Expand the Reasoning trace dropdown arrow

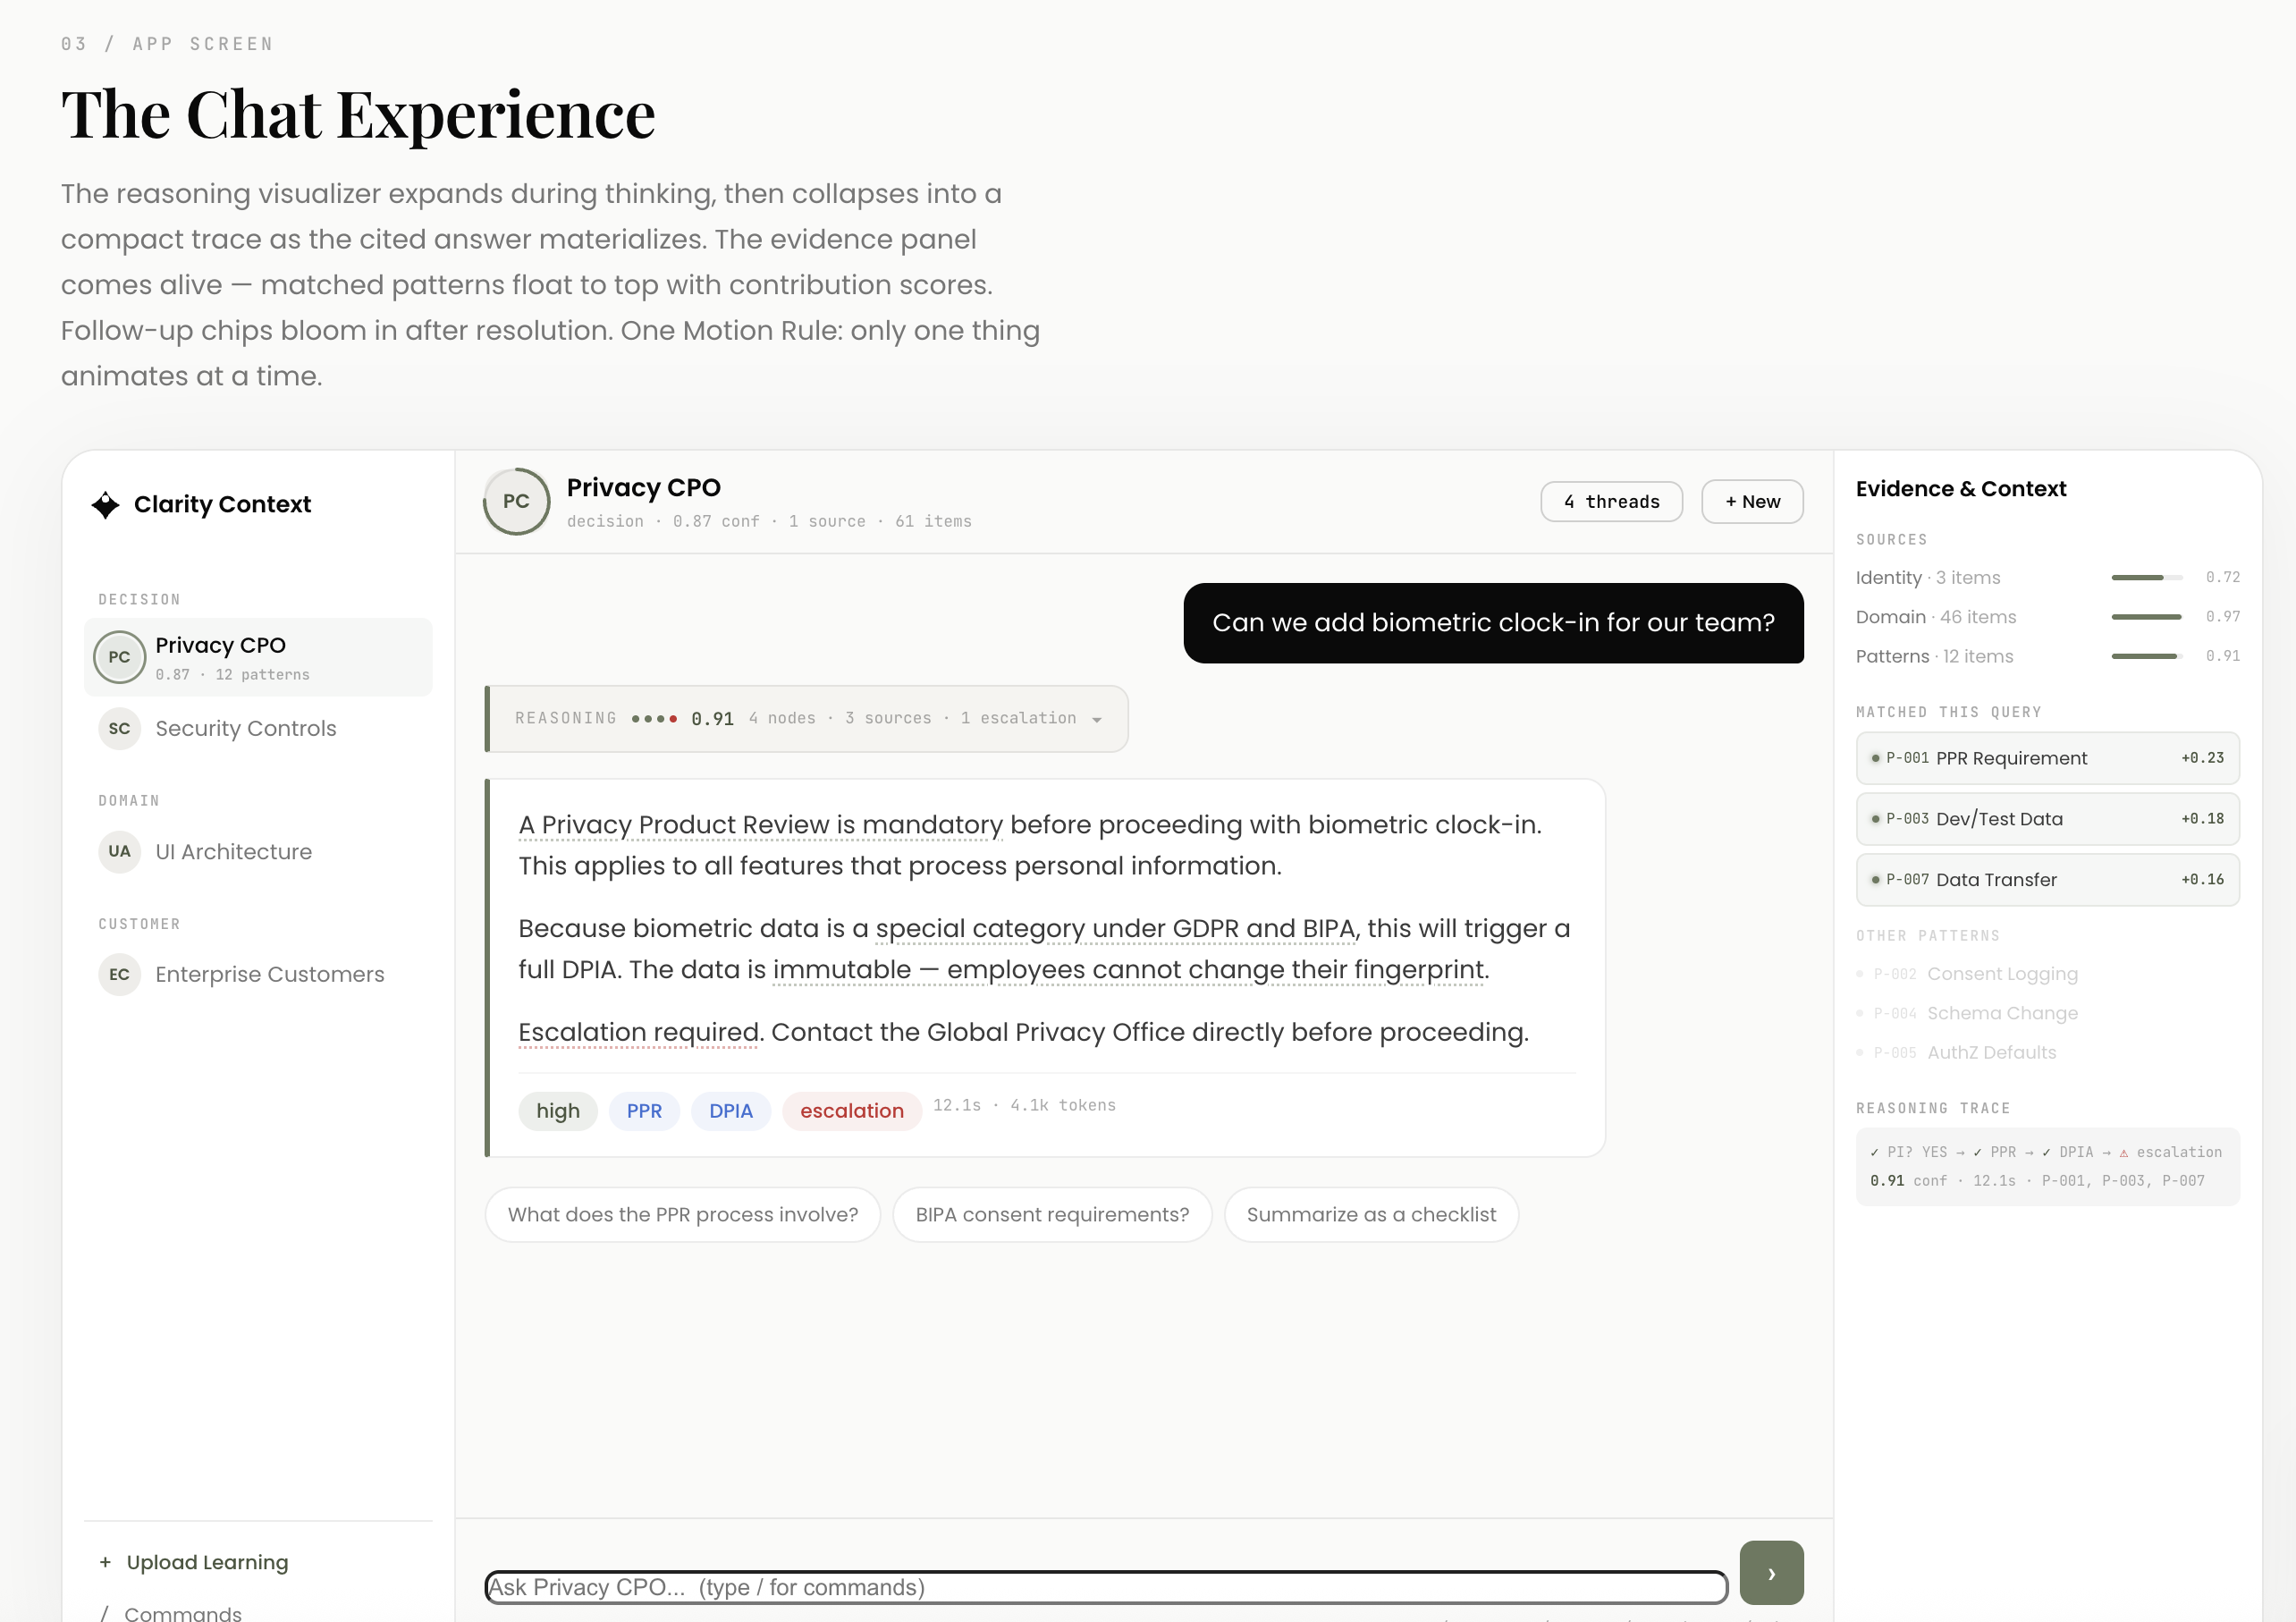(x=1097, y=720)
